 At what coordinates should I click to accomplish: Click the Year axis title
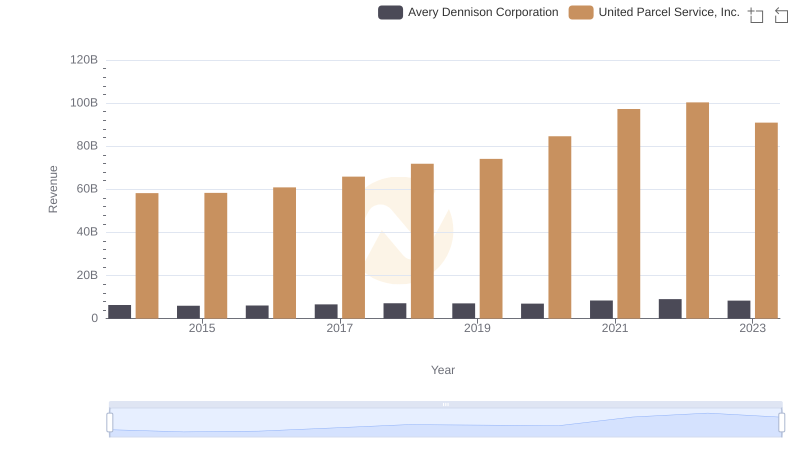443,370
